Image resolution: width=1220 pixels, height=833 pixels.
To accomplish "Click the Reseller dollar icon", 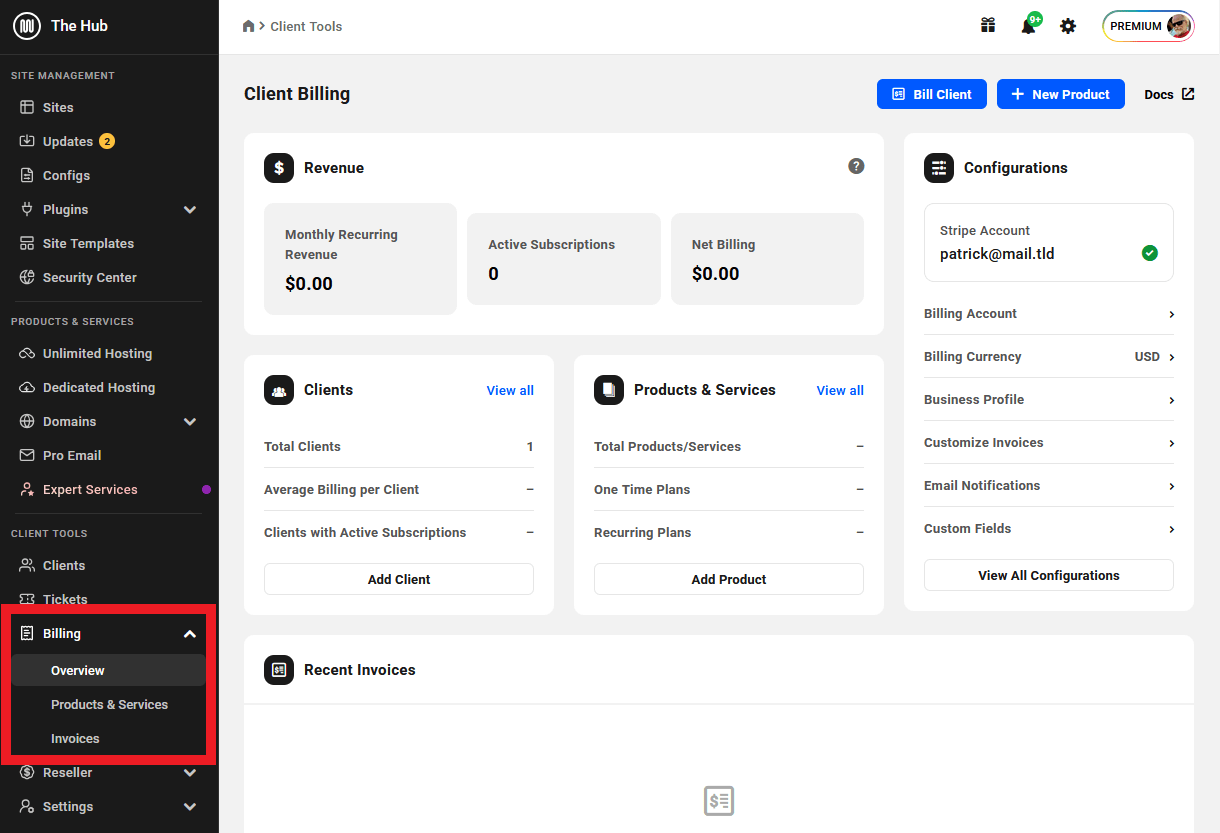I will point(27,772).
